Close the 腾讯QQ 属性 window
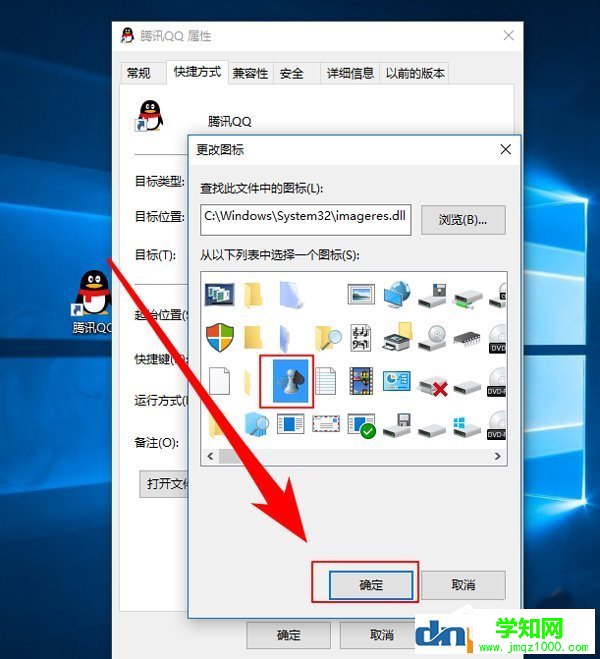Image resolution: width=600 pixels, height=659 pixels. click(508, 36)
